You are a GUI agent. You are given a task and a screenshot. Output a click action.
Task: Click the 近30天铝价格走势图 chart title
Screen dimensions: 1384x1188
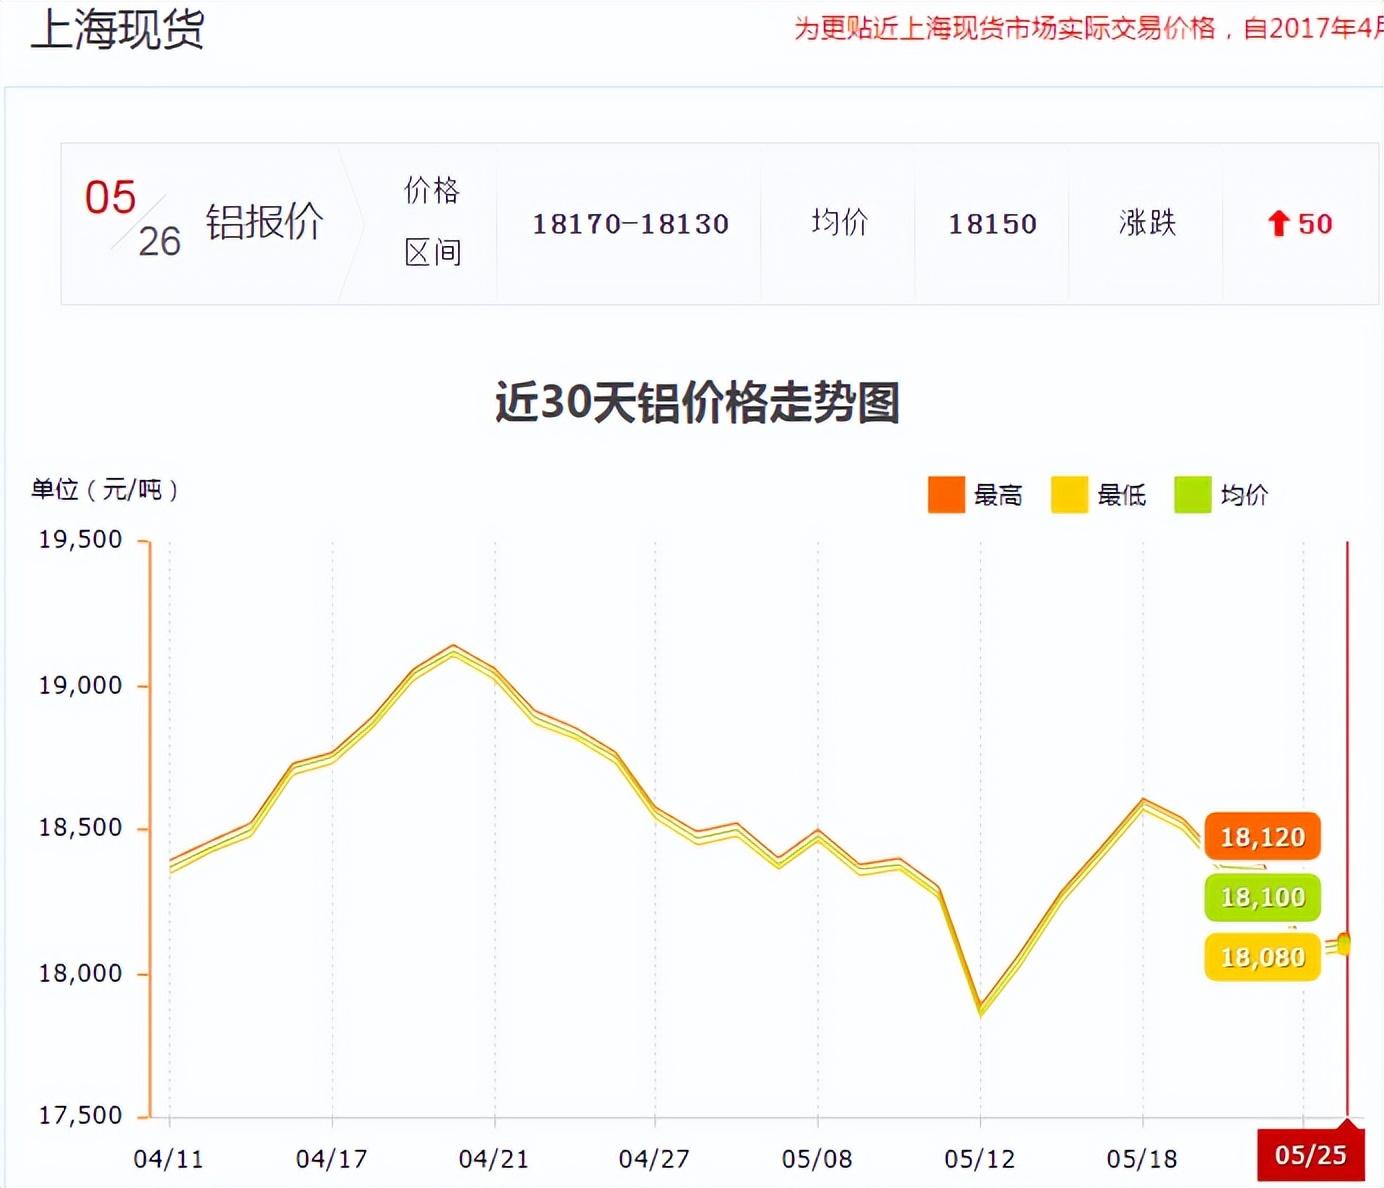coord(698,402)
